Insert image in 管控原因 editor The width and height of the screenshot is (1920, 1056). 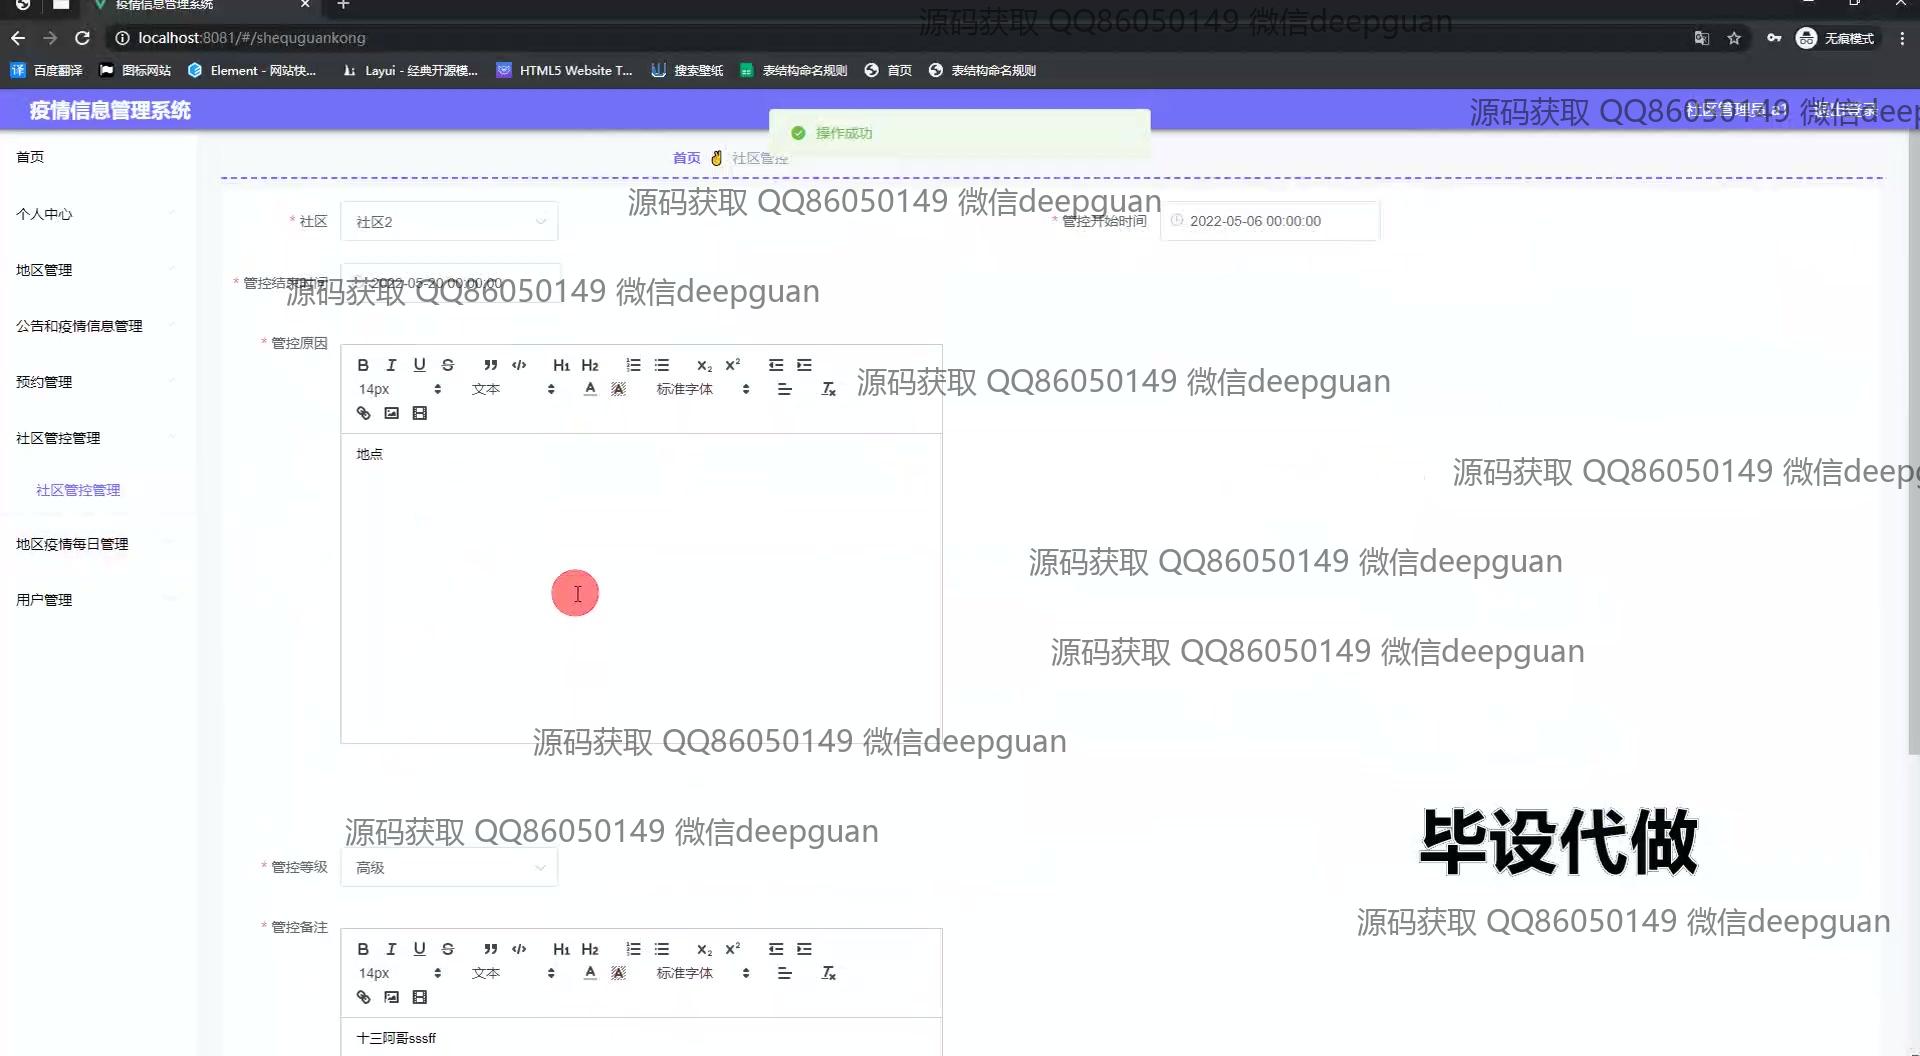391,413
